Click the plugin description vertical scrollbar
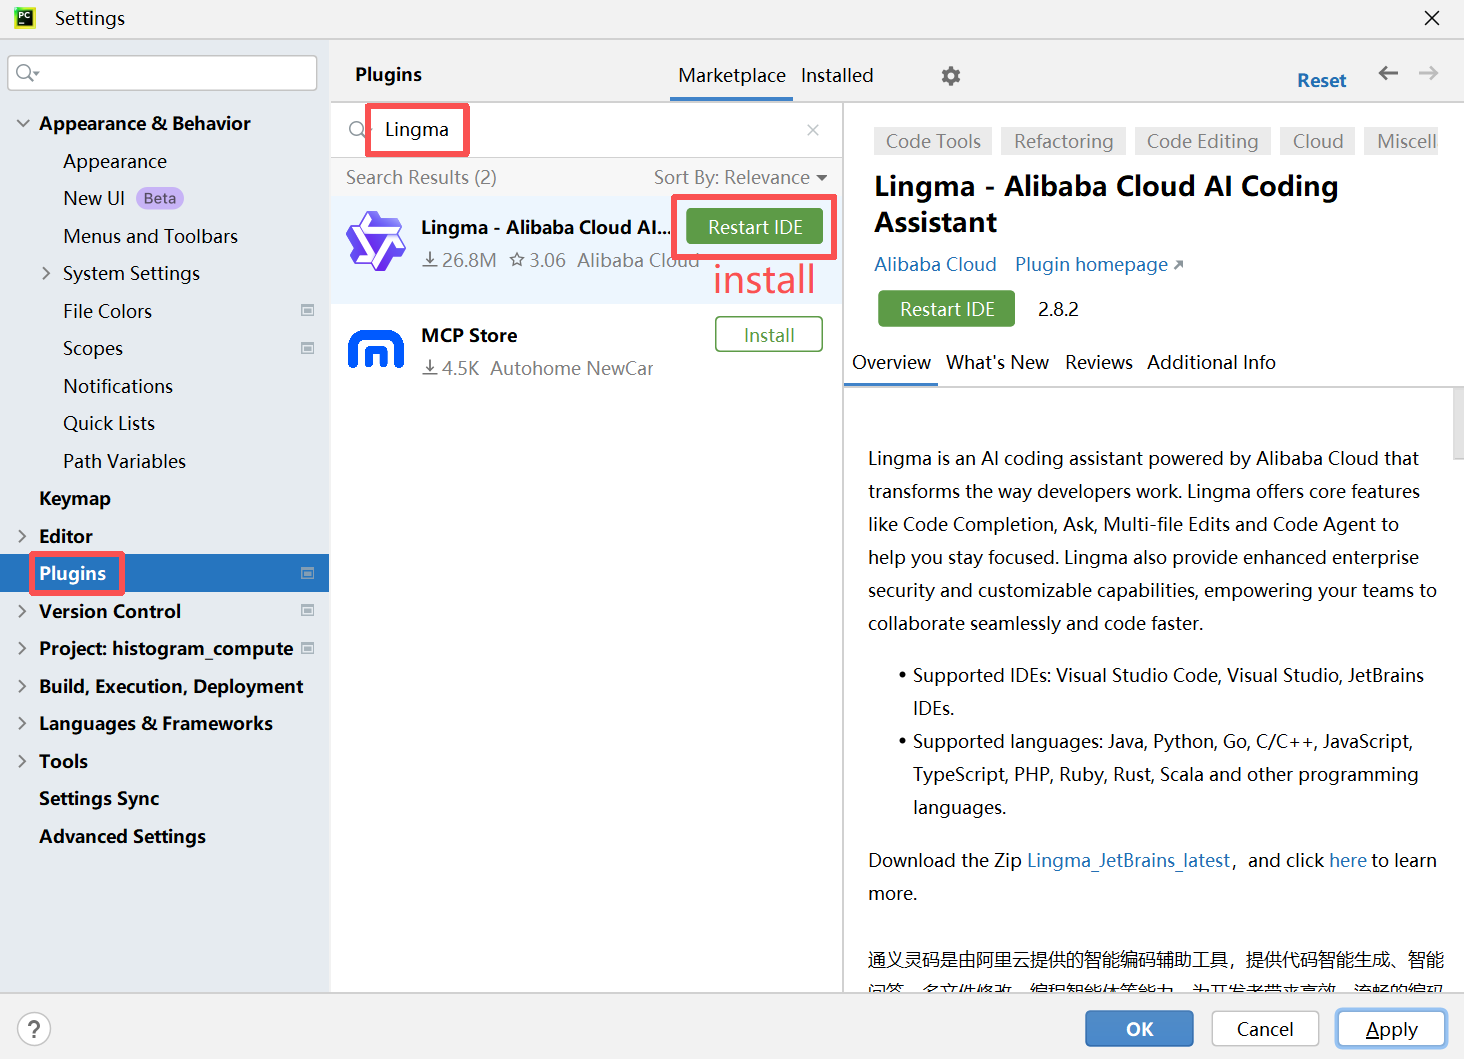Viewport: 1464px width, 1059px height. coord(1458,423)
